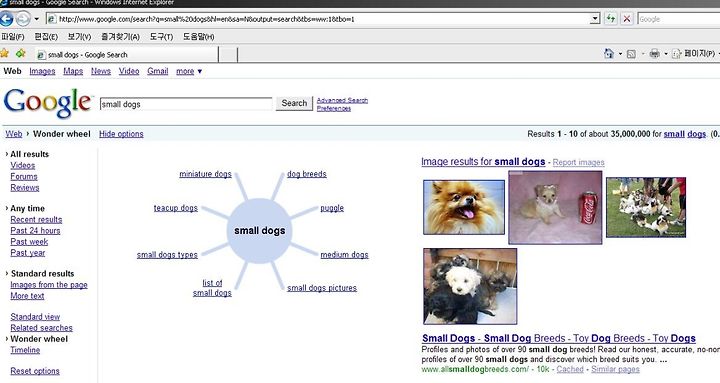Select 'puggle' wonder wheel spoke
720x383 pixels.
click(x=332, y=208)
